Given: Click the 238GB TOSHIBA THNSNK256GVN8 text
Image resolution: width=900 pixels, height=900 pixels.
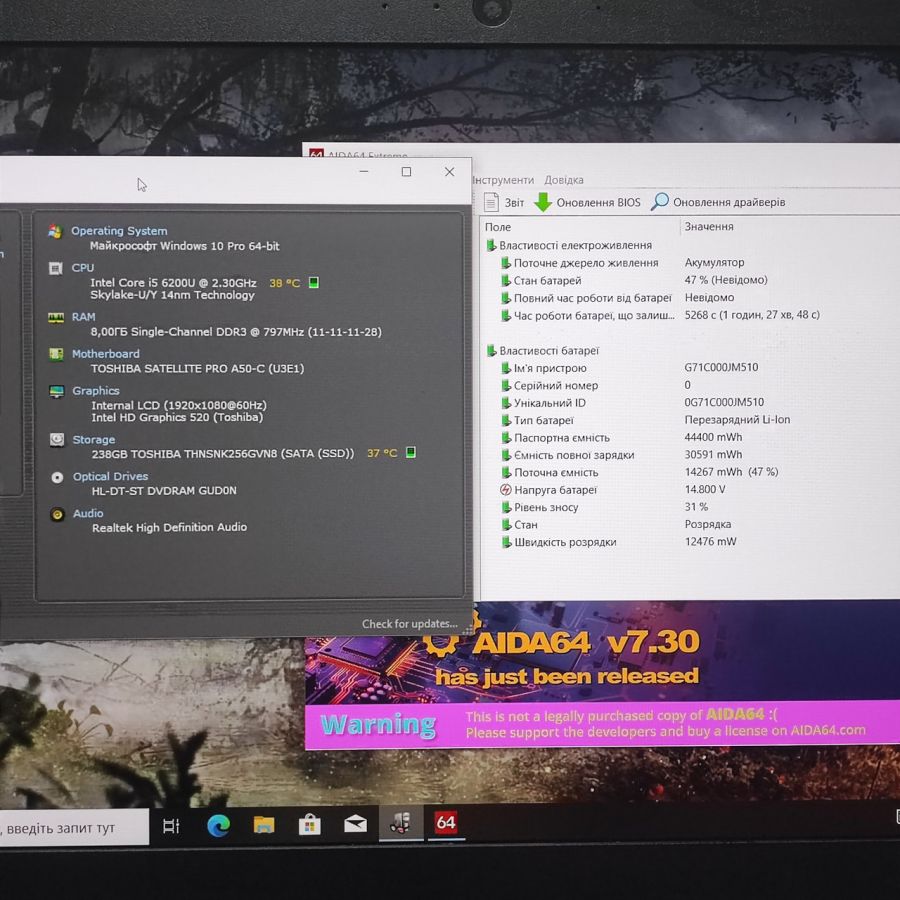Looking at the screenshot, I should (x=223, y=454).
